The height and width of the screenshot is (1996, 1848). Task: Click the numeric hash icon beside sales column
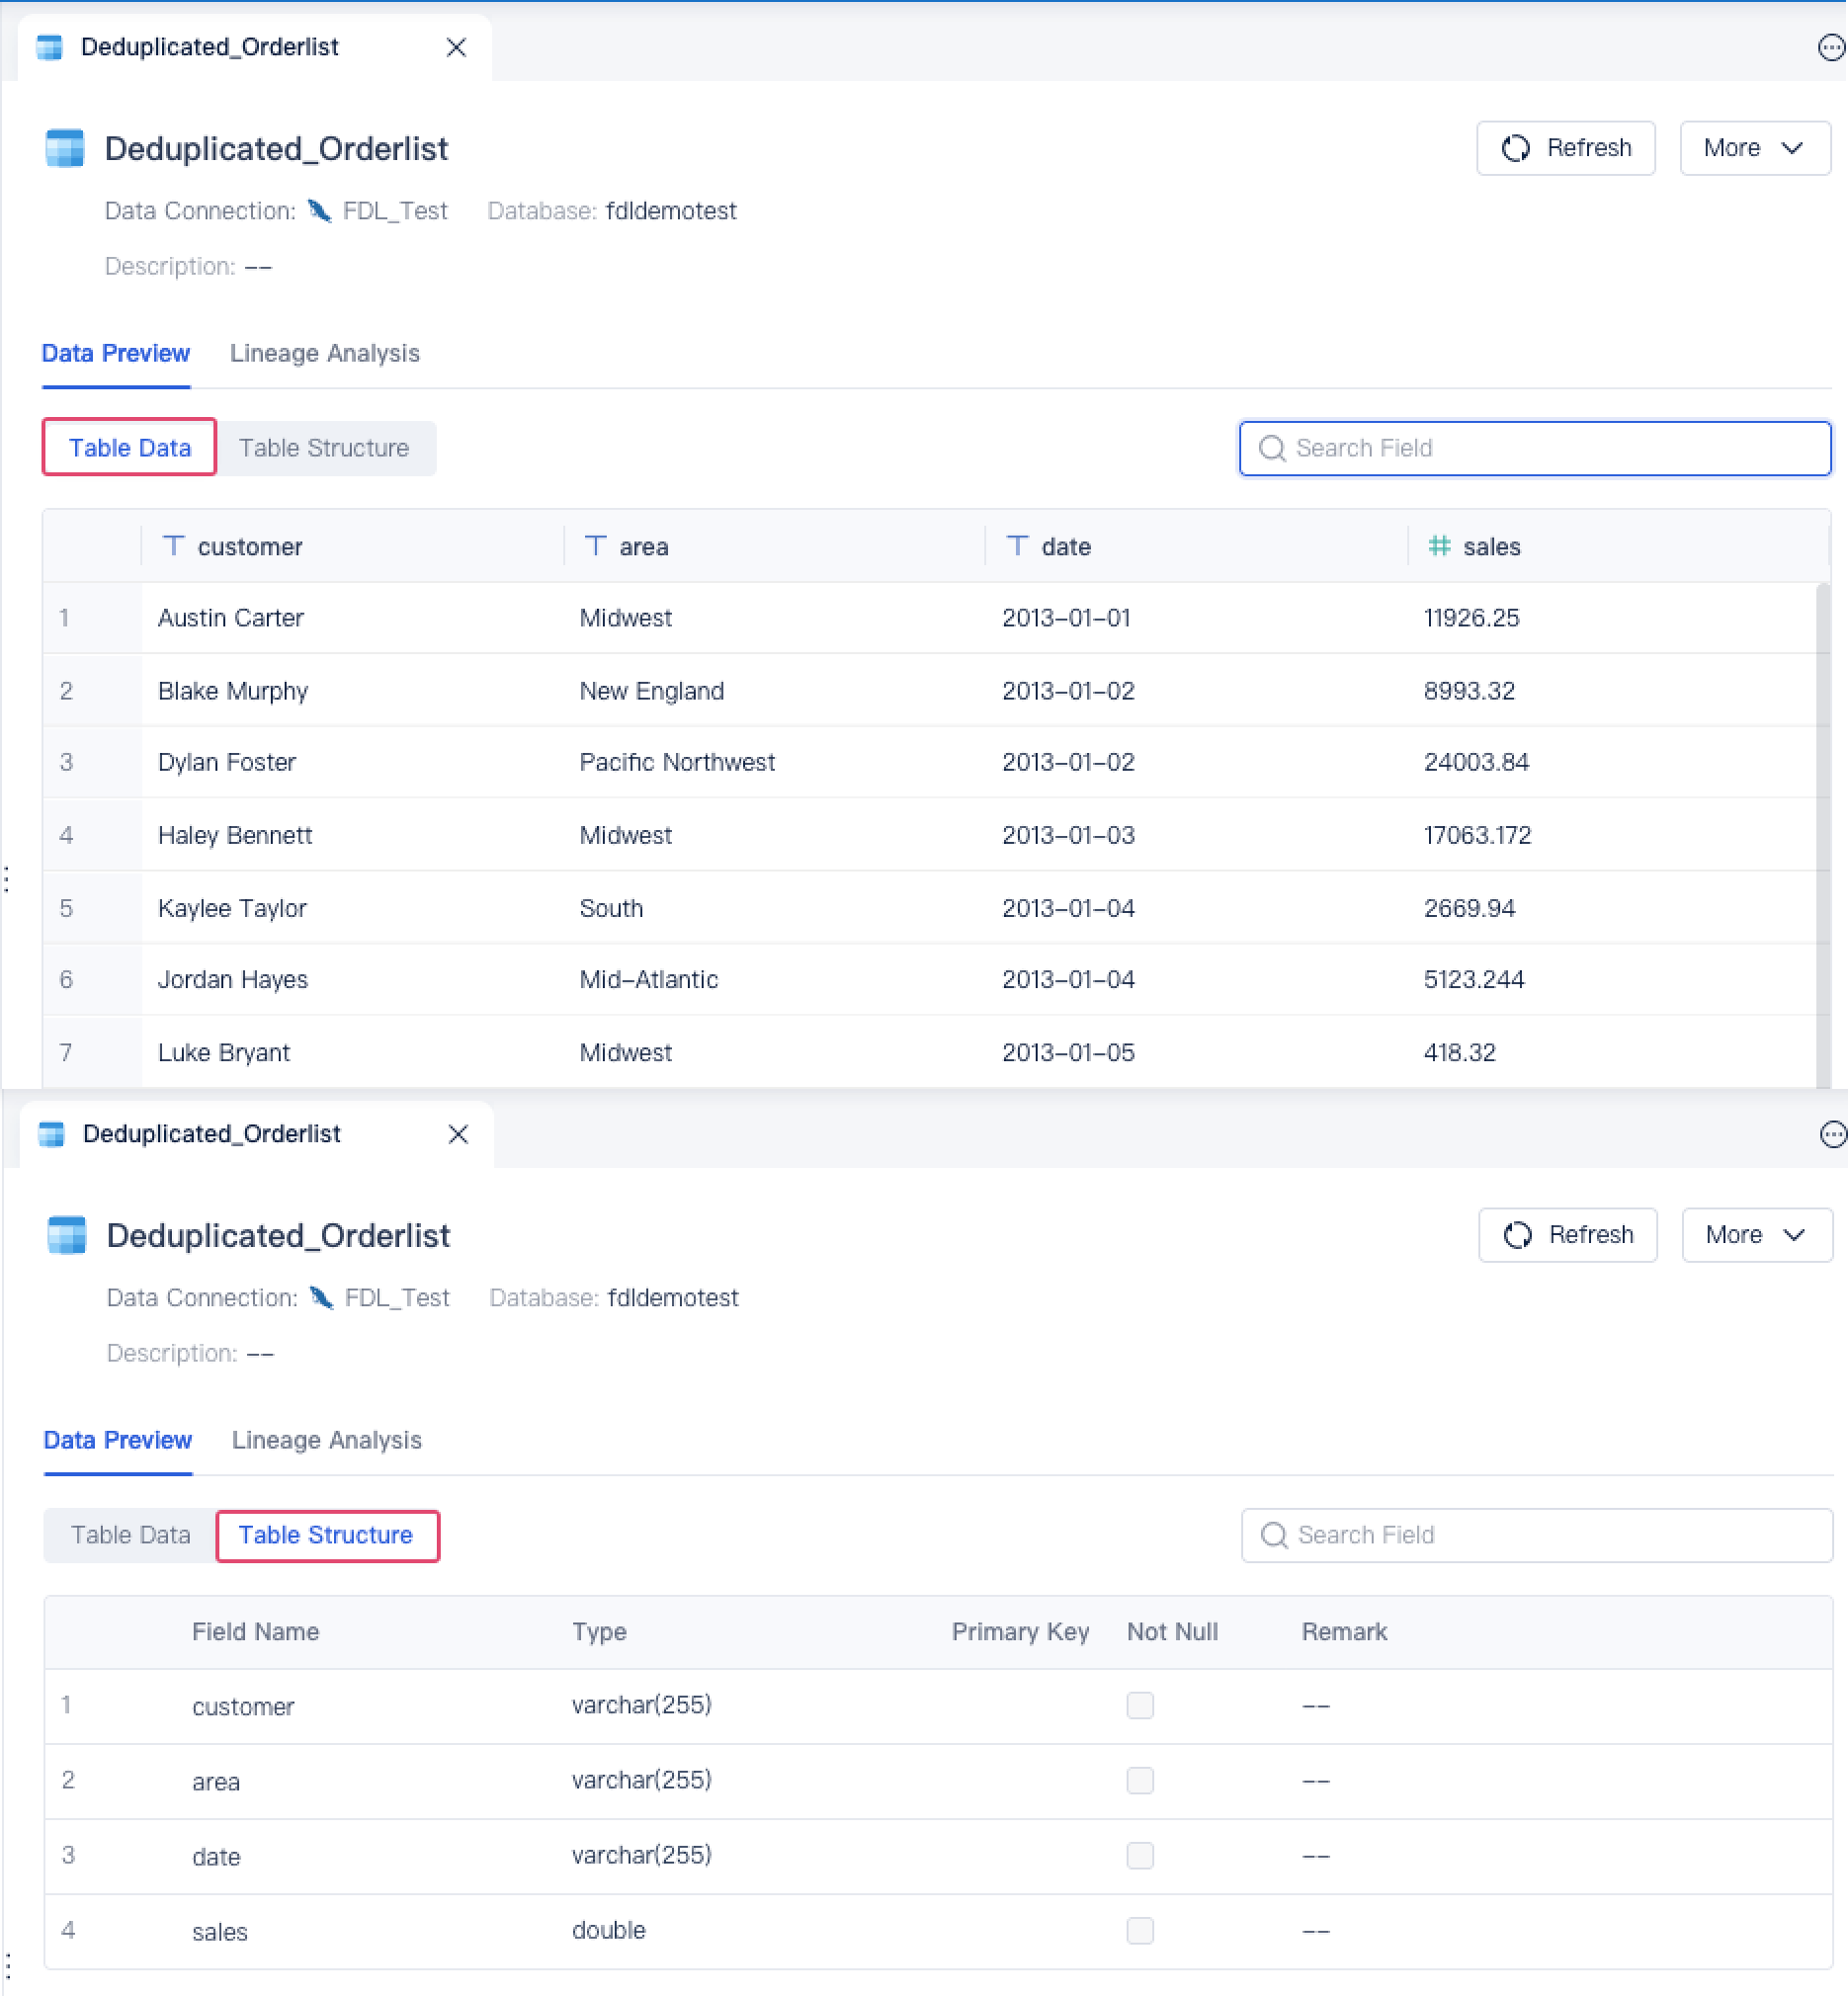(x=1440, y=546)
